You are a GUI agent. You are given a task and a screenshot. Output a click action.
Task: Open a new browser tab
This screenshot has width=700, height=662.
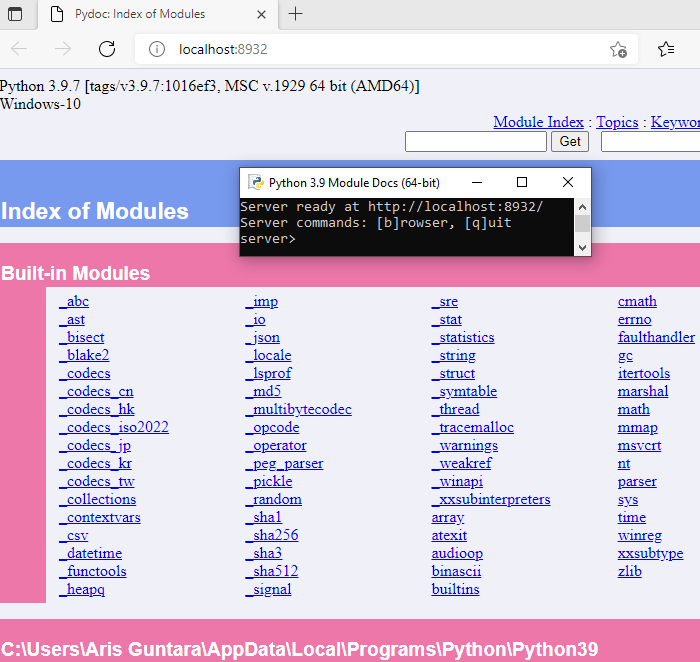point(295,14)
